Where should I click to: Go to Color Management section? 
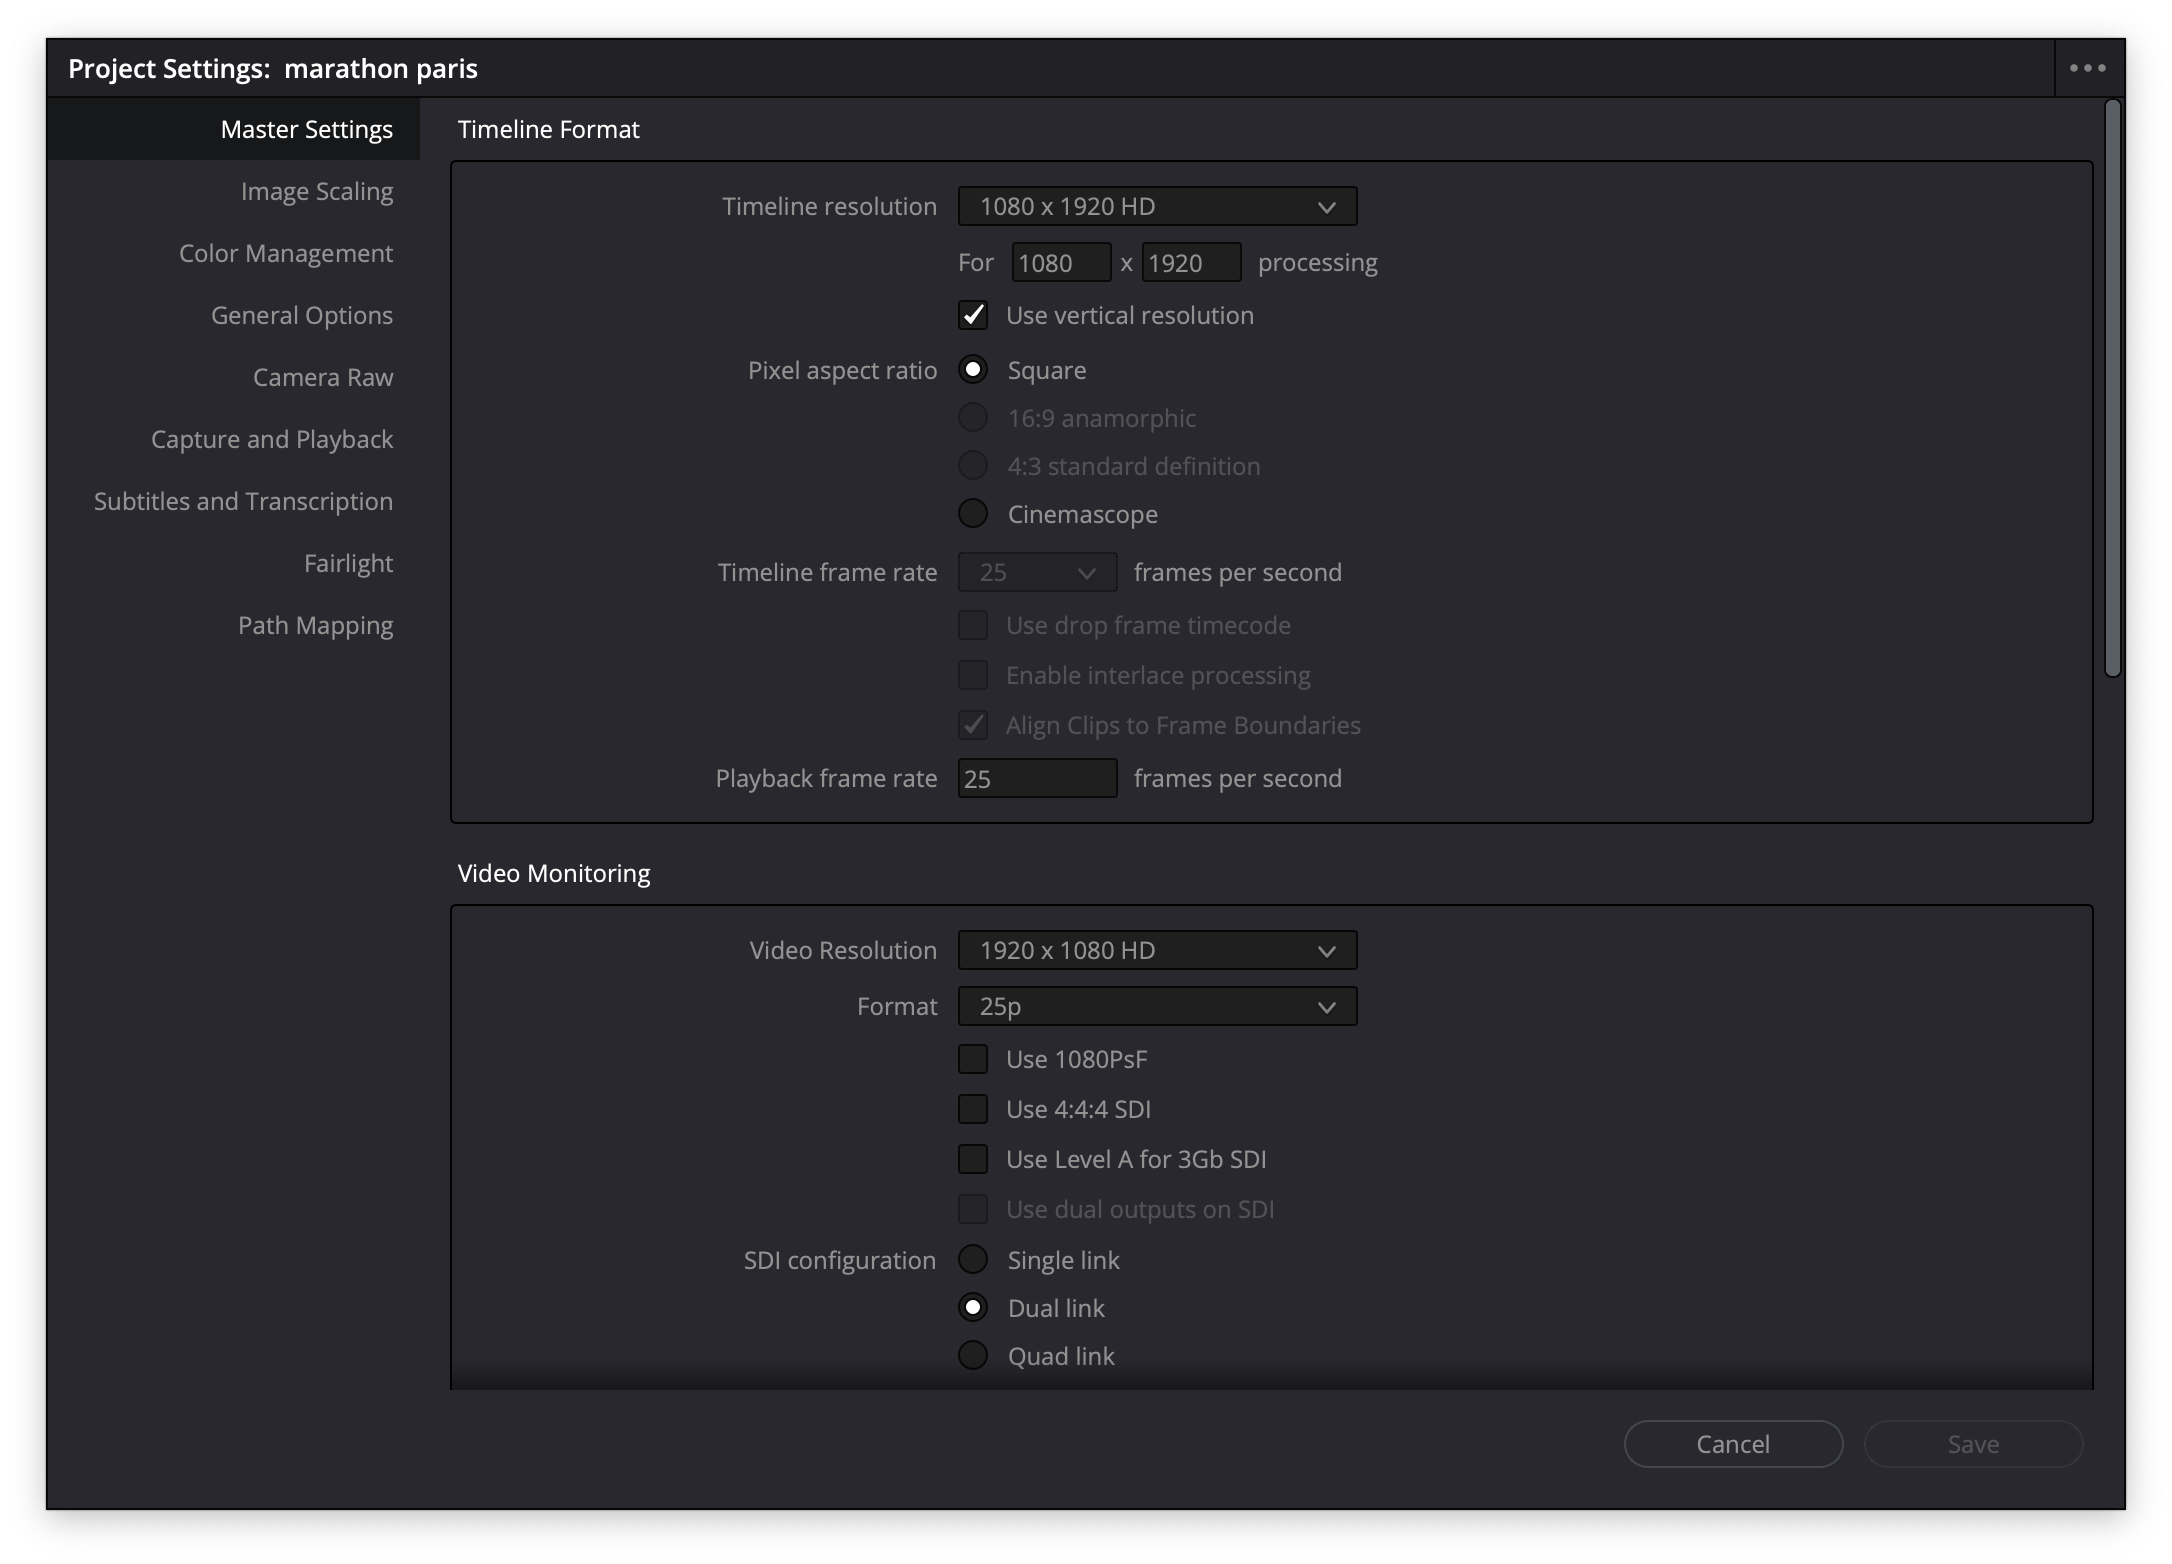click(285, 253)
